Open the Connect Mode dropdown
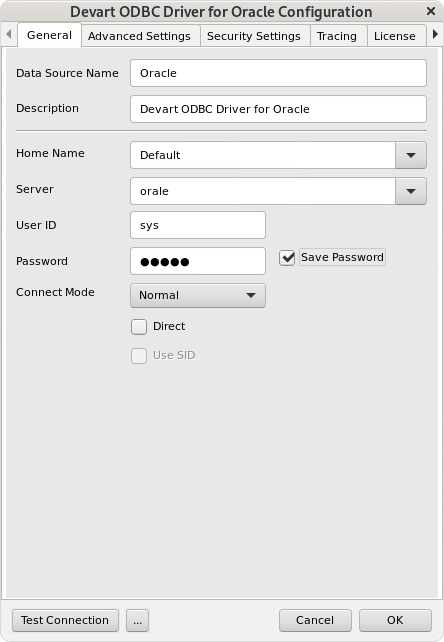 pyautogui.click(x=198, y=295)
